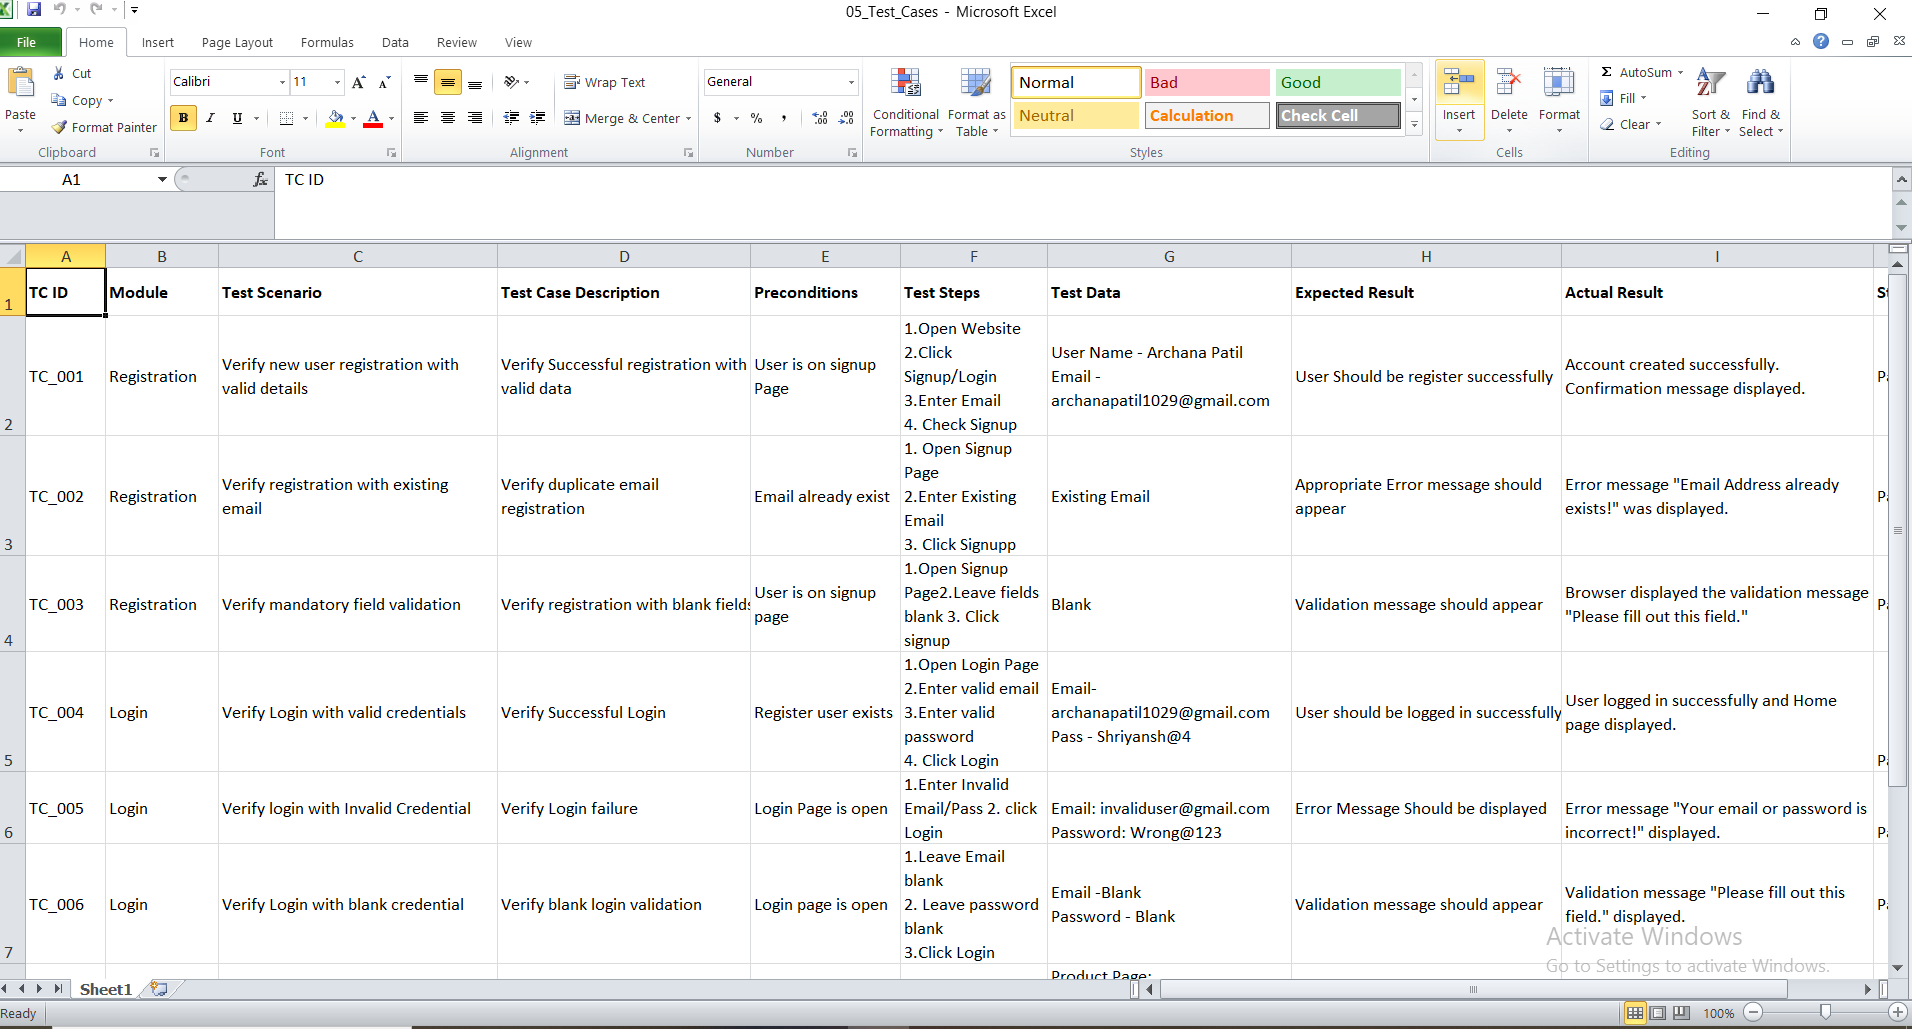Apply the Neutral cell style
Viewport: 1912px width, 1029px height.
point(1076,116)
